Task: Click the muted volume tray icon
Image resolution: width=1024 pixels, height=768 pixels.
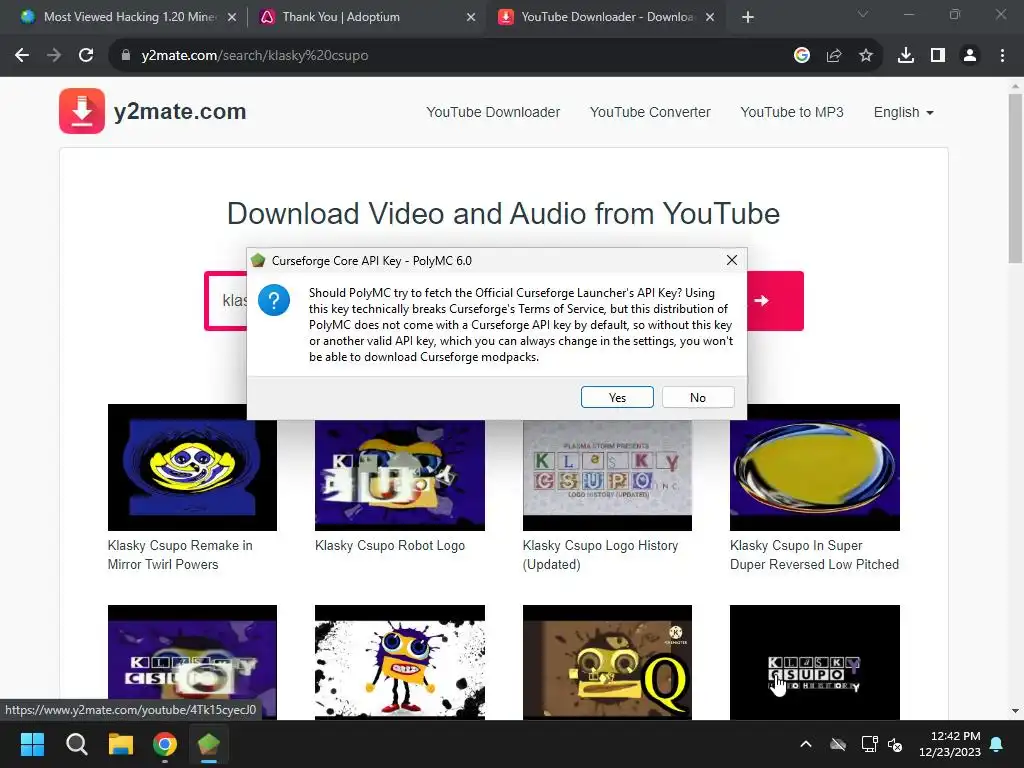Action: click(895, 744)
